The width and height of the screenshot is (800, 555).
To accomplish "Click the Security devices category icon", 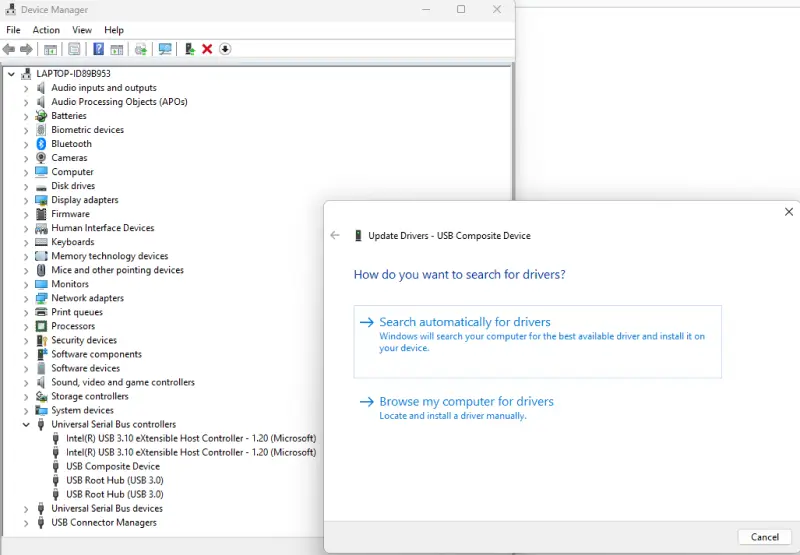I will tap(41, 340).
